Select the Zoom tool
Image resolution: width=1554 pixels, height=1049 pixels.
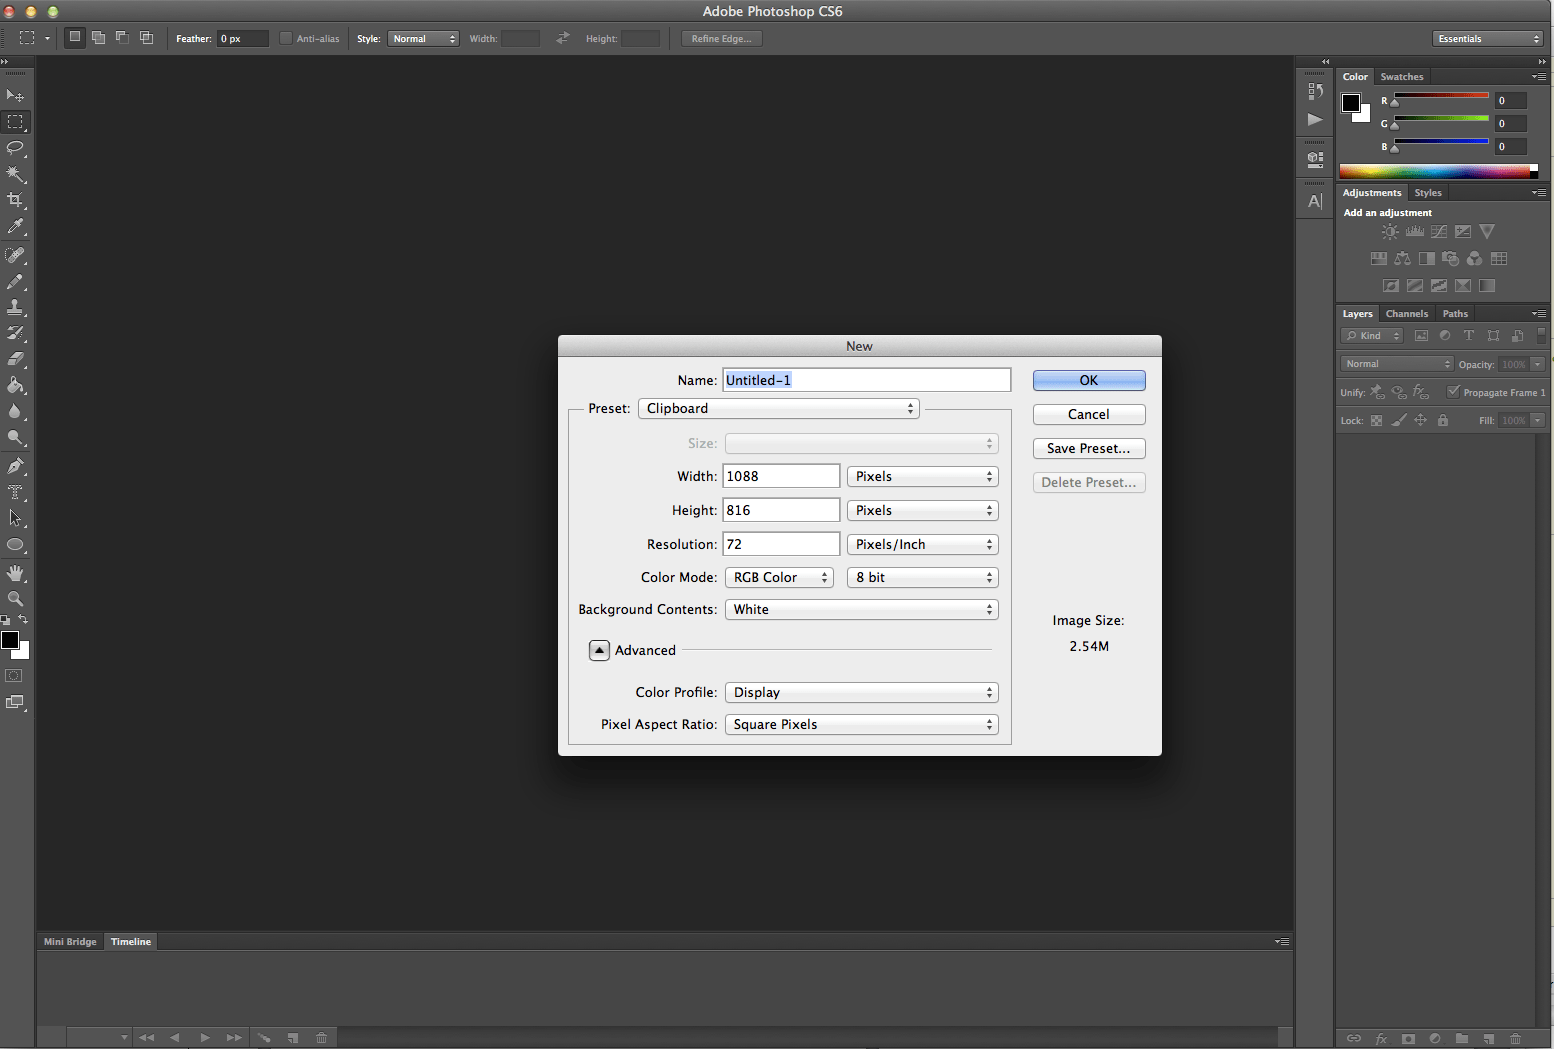click(15, 599)
